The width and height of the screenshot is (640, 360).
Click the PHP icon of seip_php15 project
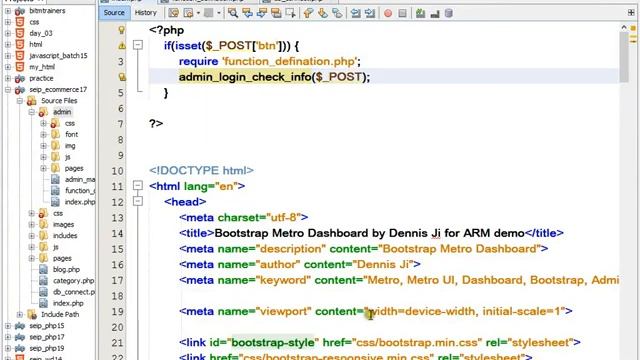[x=20, y=326]
